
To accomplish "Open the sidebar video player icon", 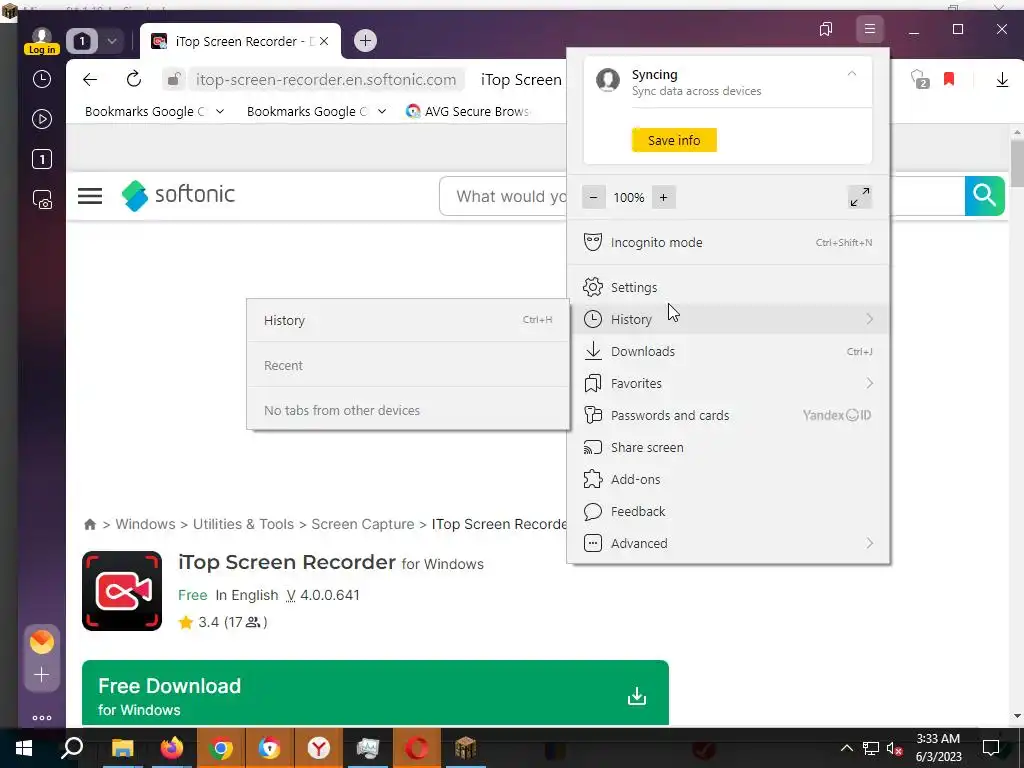I will [42, 119].
